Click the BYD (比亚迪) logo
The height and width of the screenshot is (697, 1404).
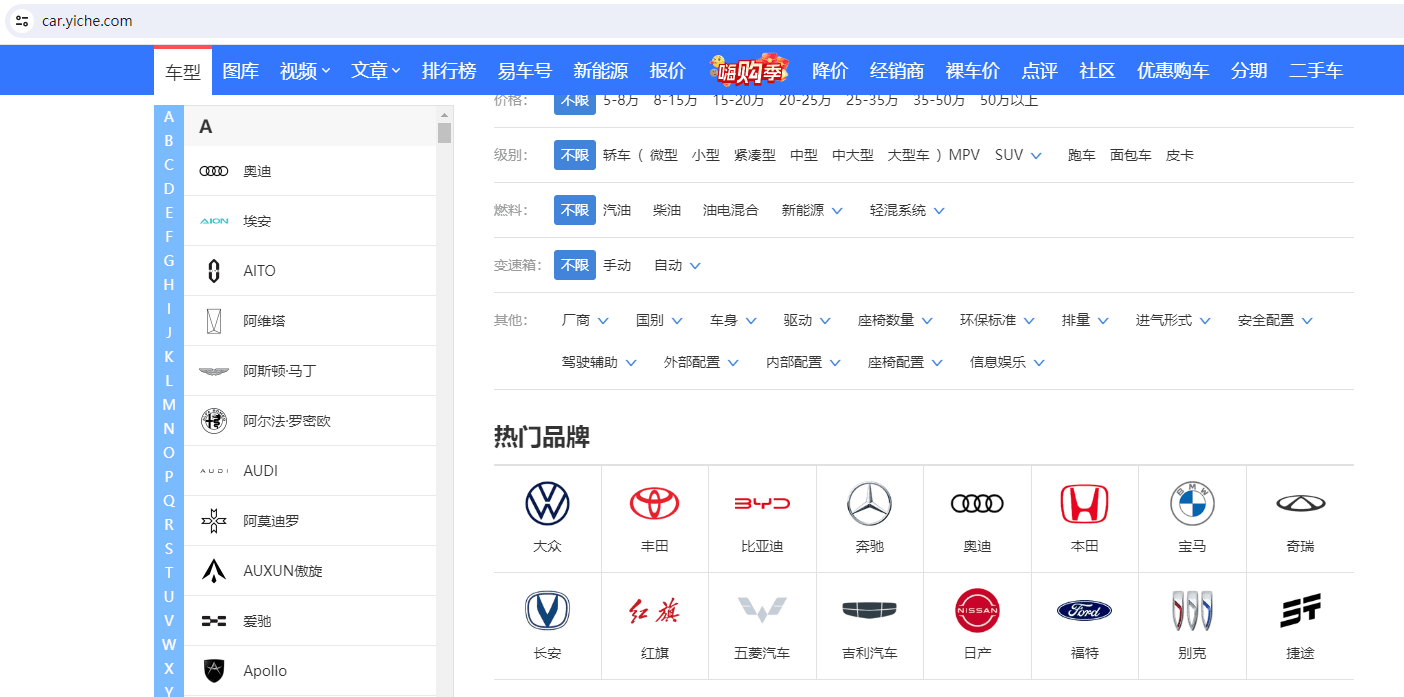pos(762,503)
